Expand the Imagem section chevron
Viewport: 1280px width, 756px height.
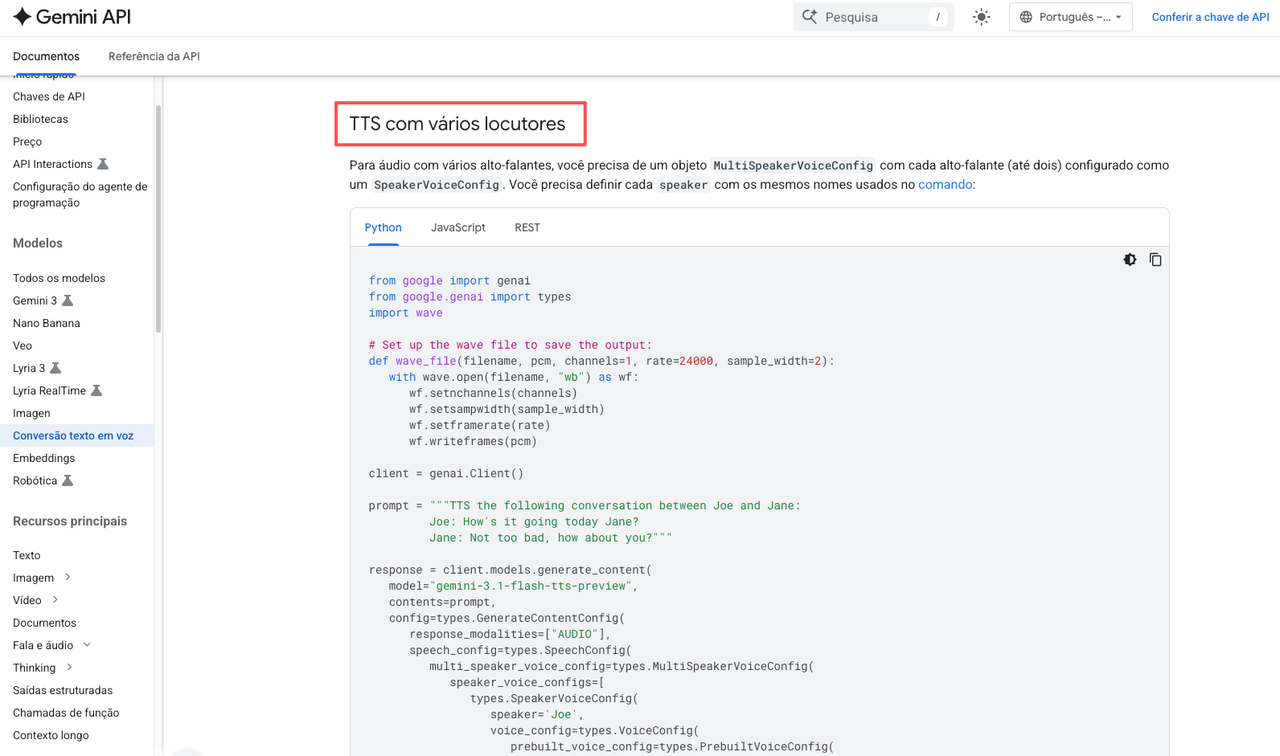(68, 577)
